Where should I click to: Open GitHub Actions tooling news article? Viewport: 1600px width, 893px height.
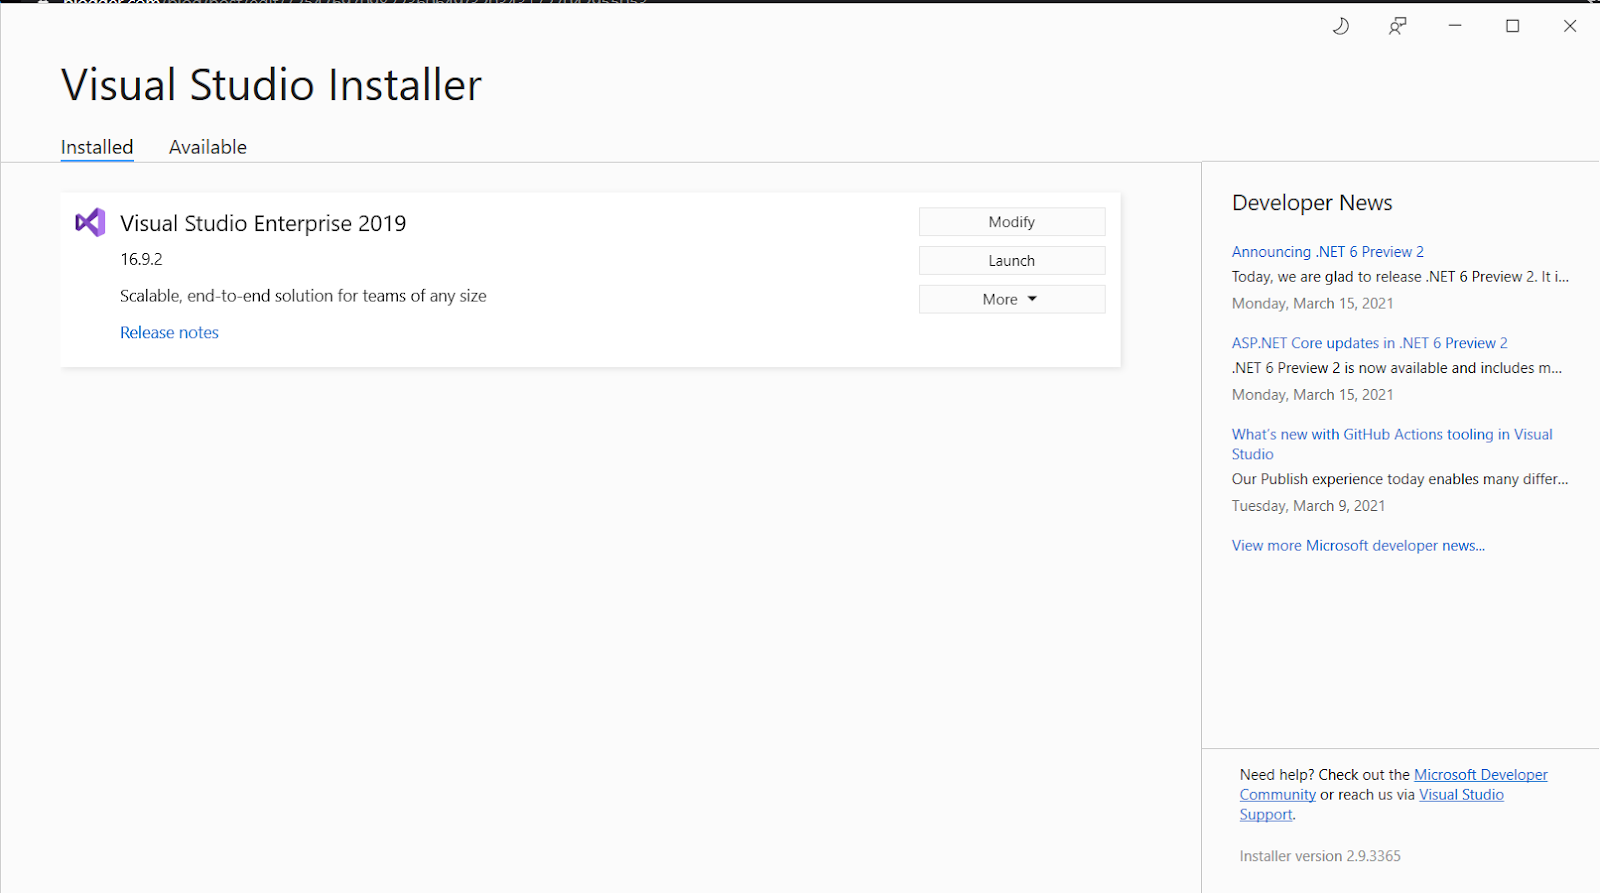[1392, 444]
